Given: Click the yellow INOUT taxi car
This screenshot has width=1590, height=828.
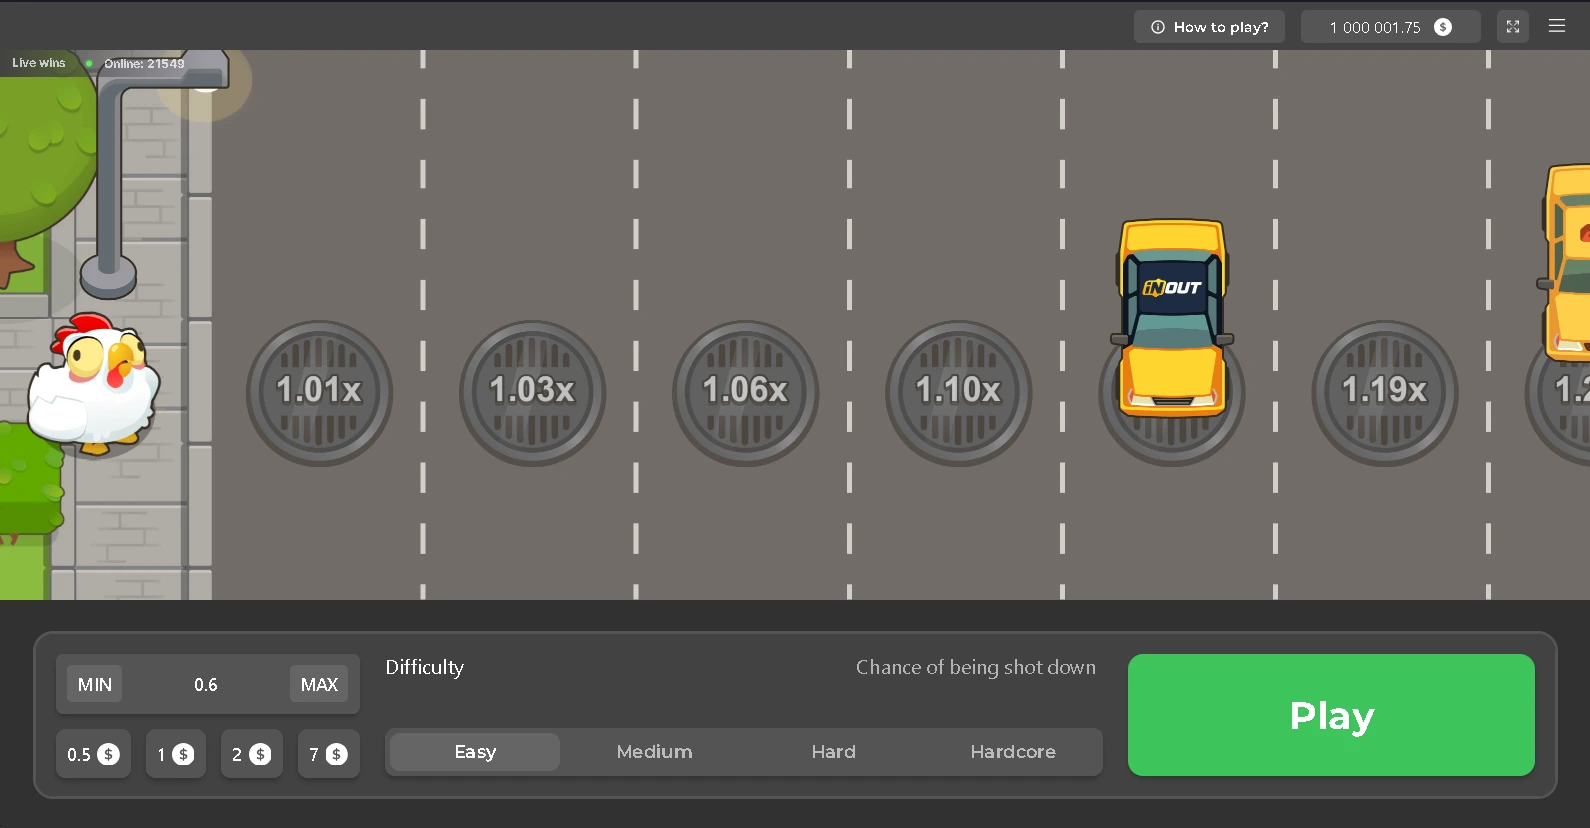Looking at the screenshot, I should coord(1172,318).
